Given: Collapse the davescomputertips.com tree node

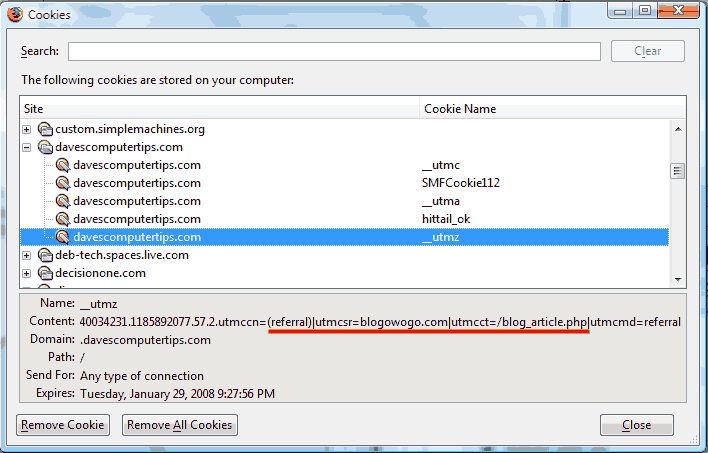Looking at the screenshot, I should (27, 148).
